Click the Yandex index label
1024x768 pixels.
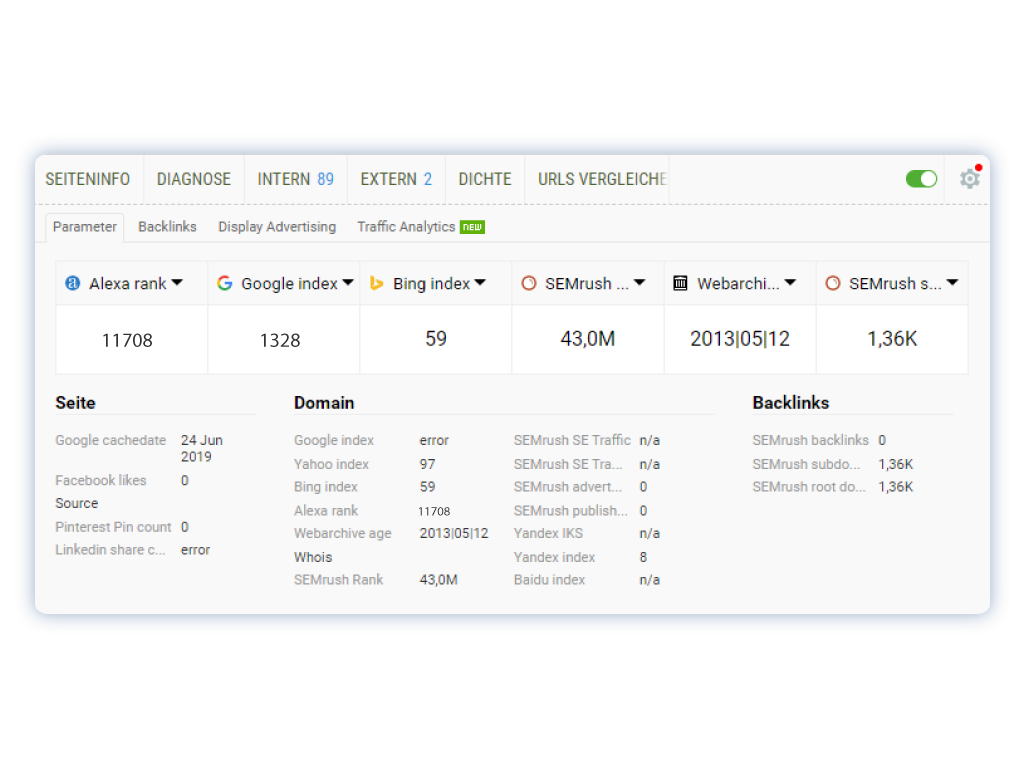click(554, 557)
